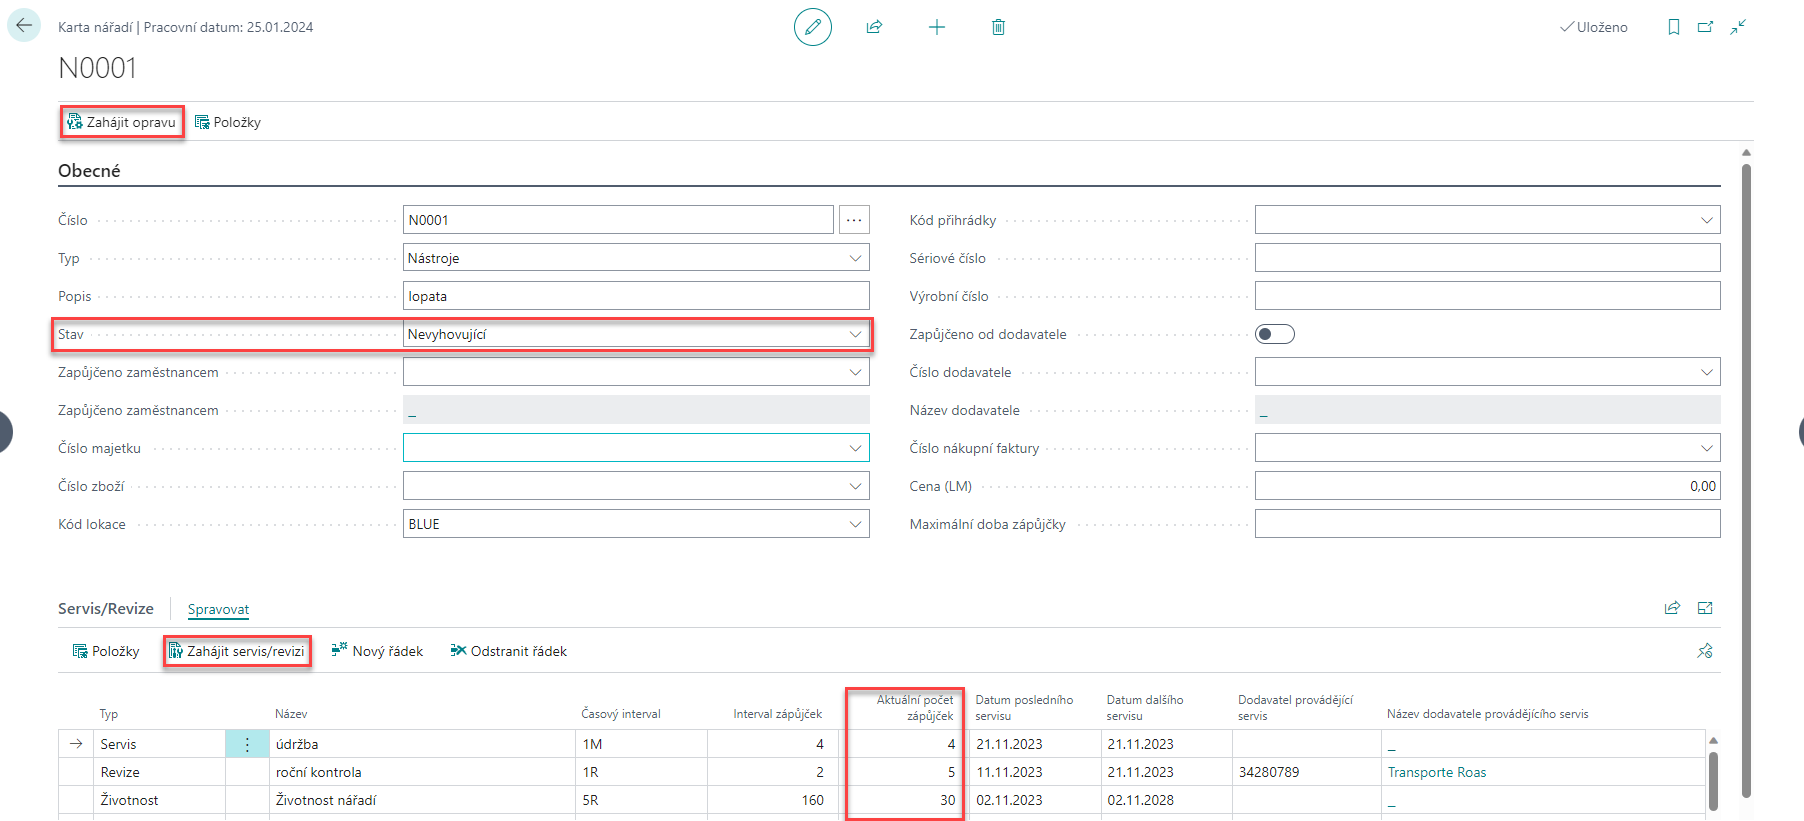1804x821 pixels.
Task: Click the bookmark icon
Action: click(x=1673, y=27)
